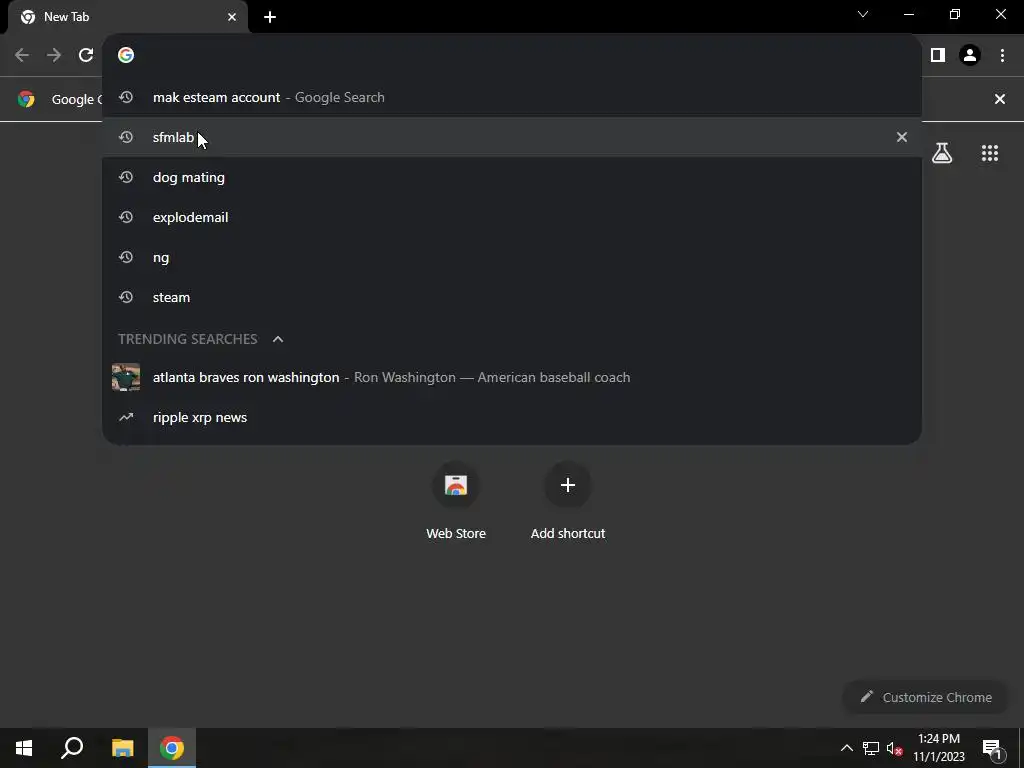Image resolution: width=1024 pixels, height=768 pixels.
Task: Click the Web Store label
Action: [x=456, y=534]
